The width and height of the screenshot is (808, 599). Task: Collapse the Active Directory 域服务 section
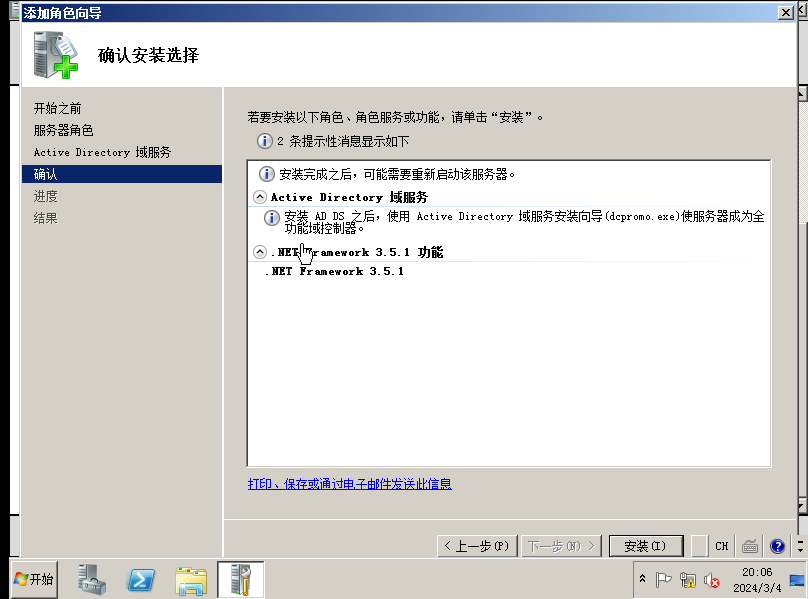[x=259, y=196]
